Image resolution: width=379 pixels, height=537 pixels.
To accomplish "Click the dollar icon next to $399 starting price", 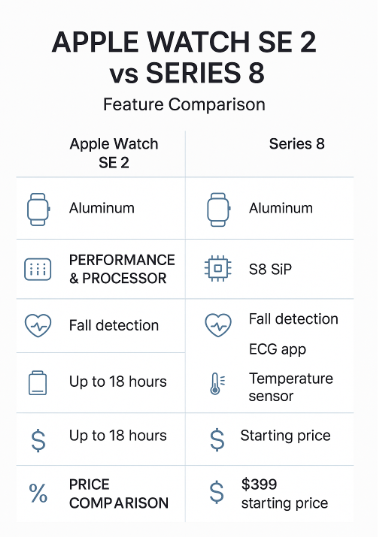I will [217, 492].
